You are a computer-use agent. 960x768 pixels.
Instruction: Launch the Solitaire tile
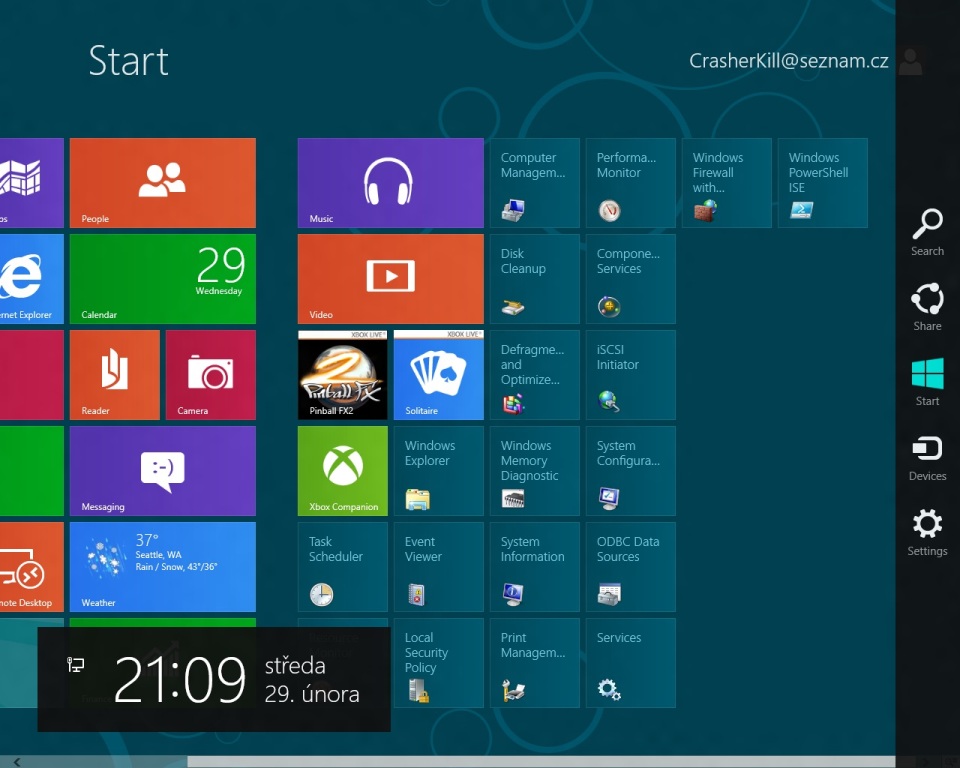[x=438, y=375]
